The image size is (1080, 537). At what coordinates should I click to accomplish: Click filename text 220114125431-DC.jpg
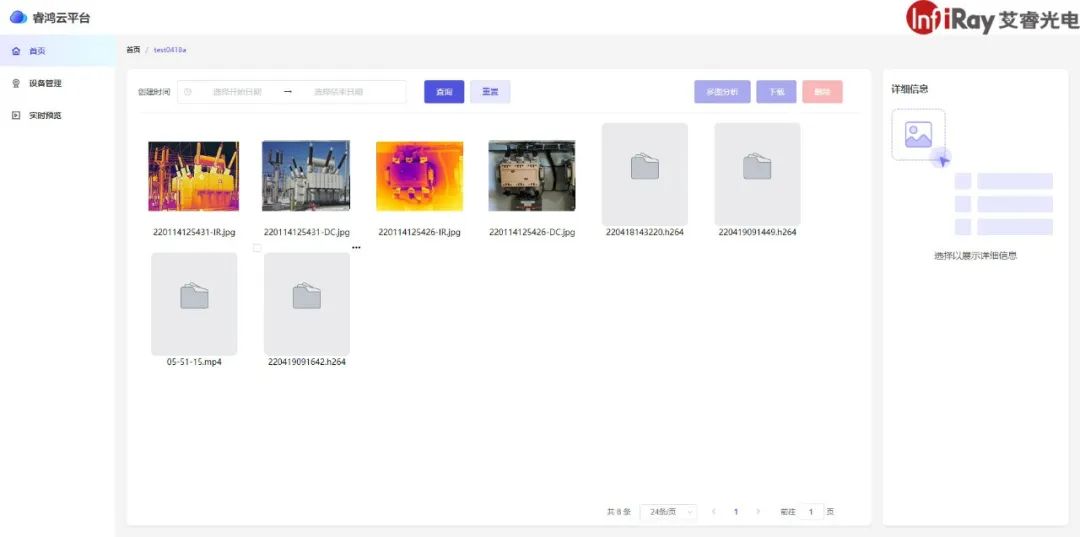(x=307, y=232)
